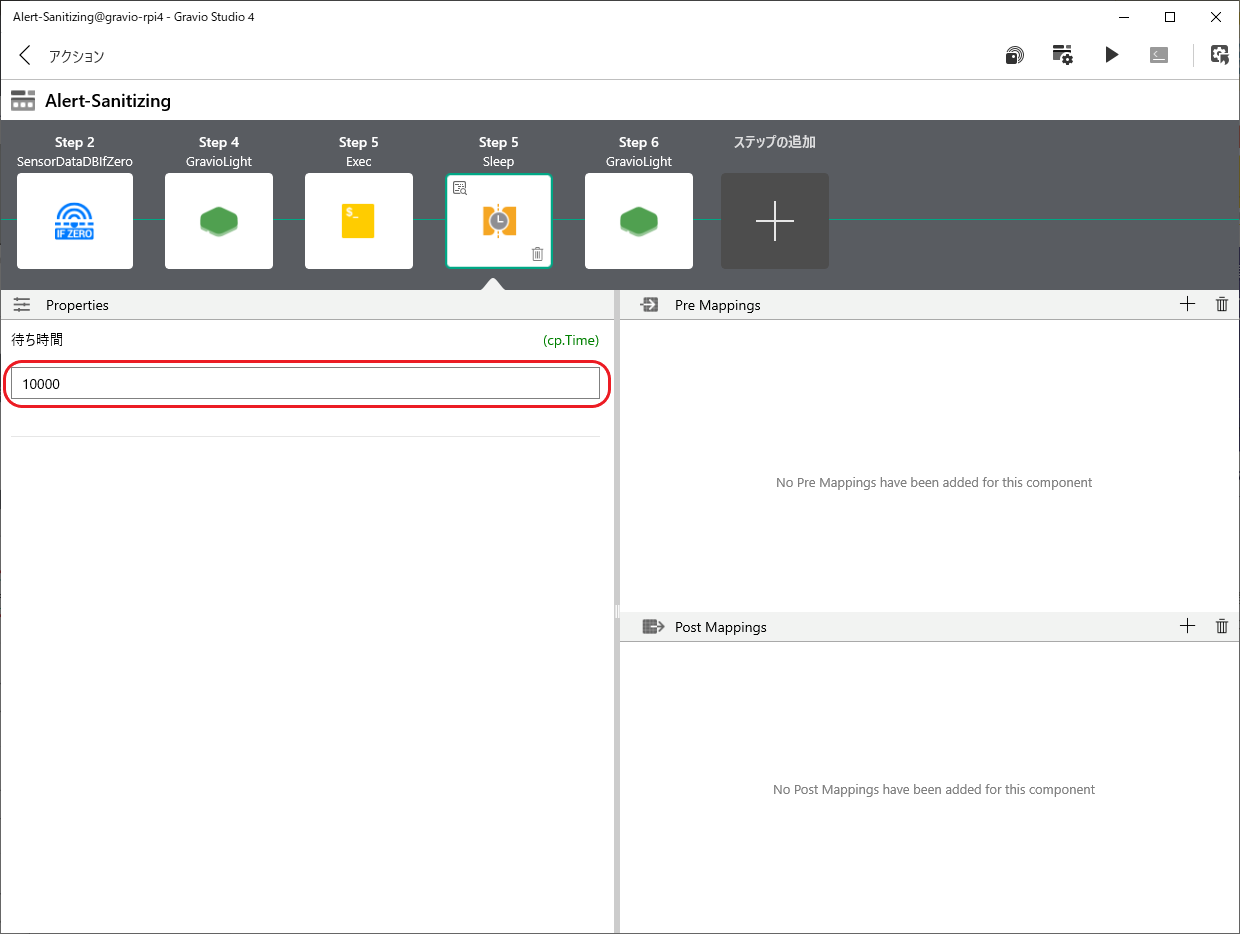Image resolution: width=1240 pixels, height=934 pixels.
Task: Minimize the Gravio Studio window
Action: [x=1124, y=17]
